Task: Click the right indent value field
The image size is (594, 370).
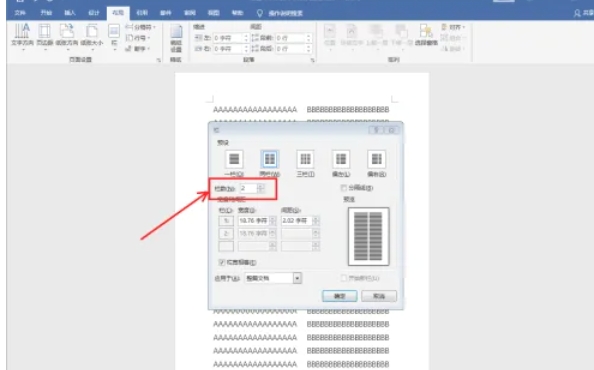Action: (231, 49)
